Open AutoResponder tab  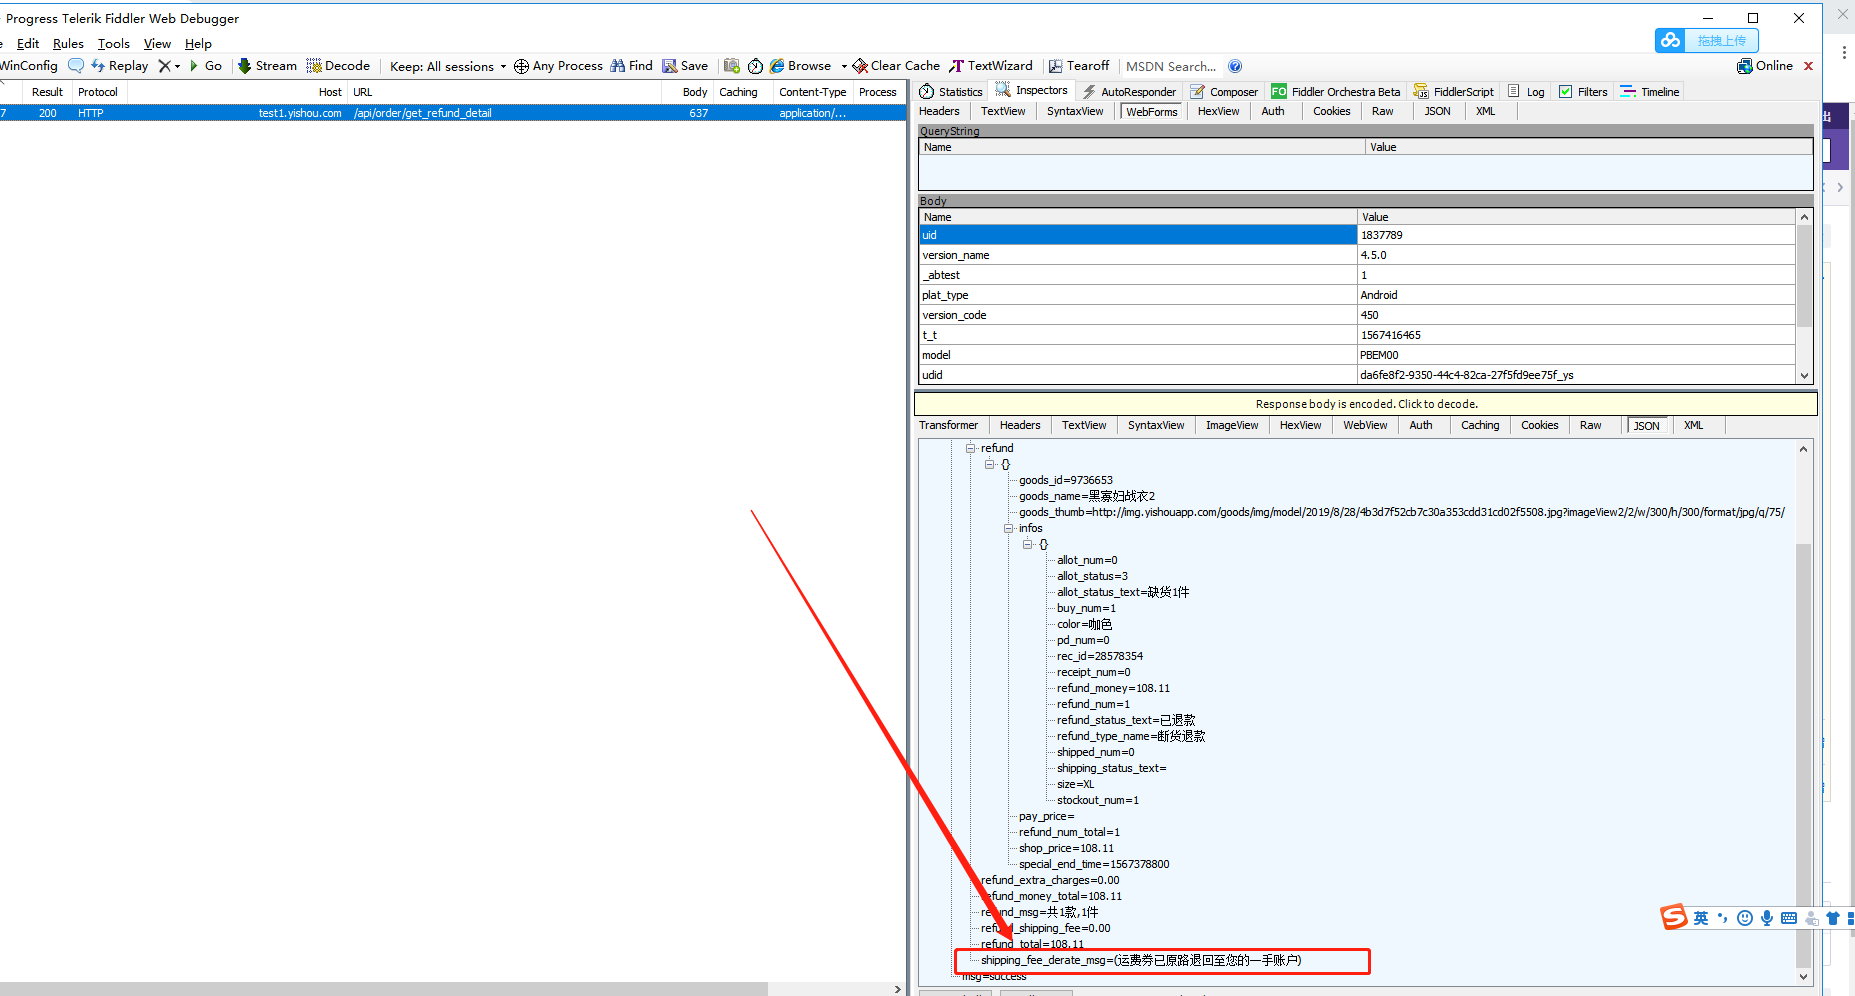[x=1129, y=92]
